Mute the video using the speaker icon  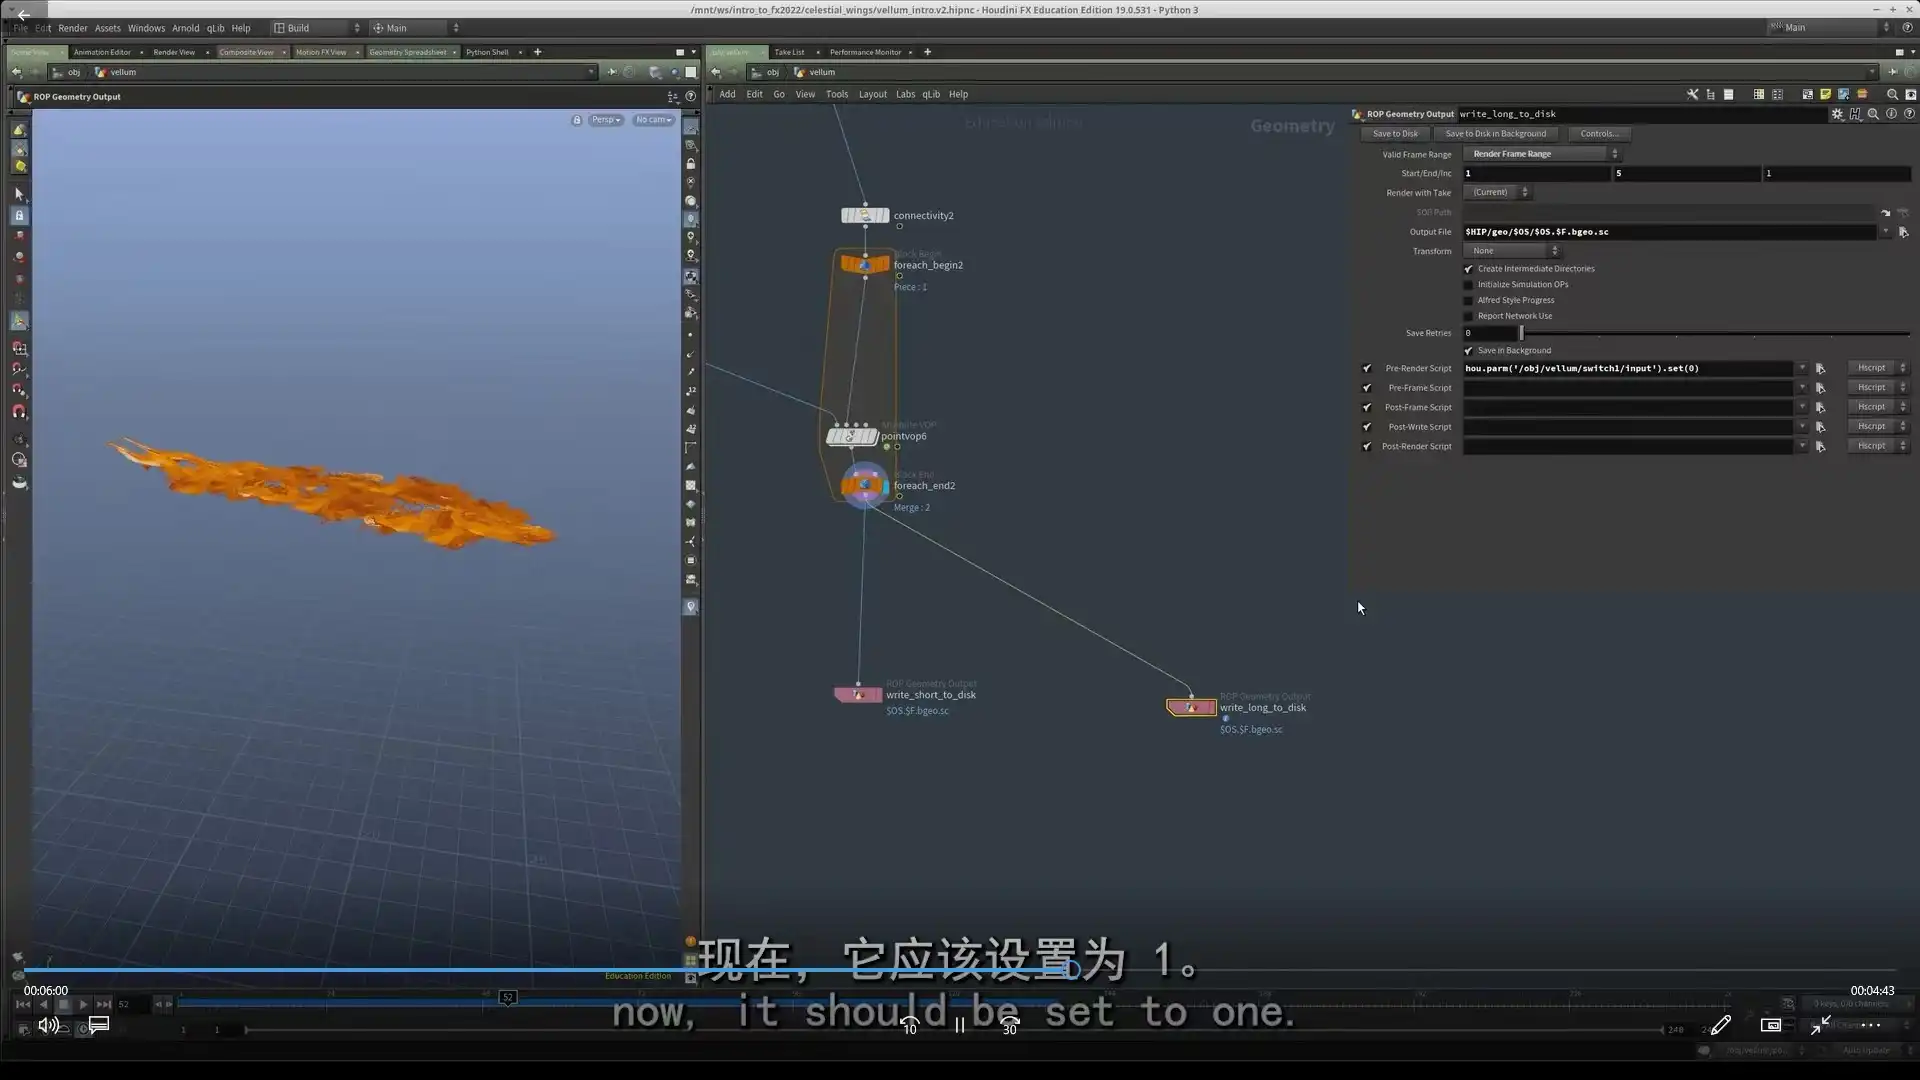pyautogui.click(x=48, y=1025)
